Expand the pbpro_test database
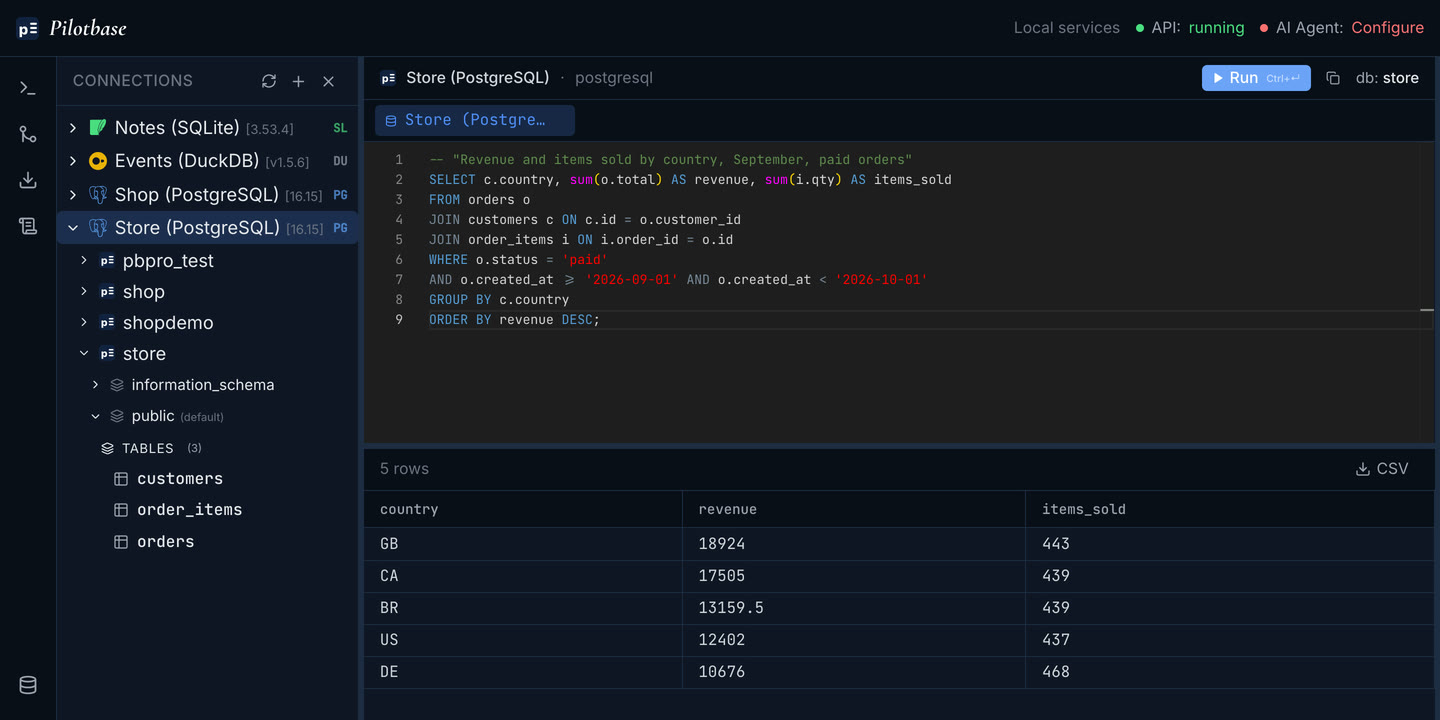1440x720 pixels. (84, 261)
